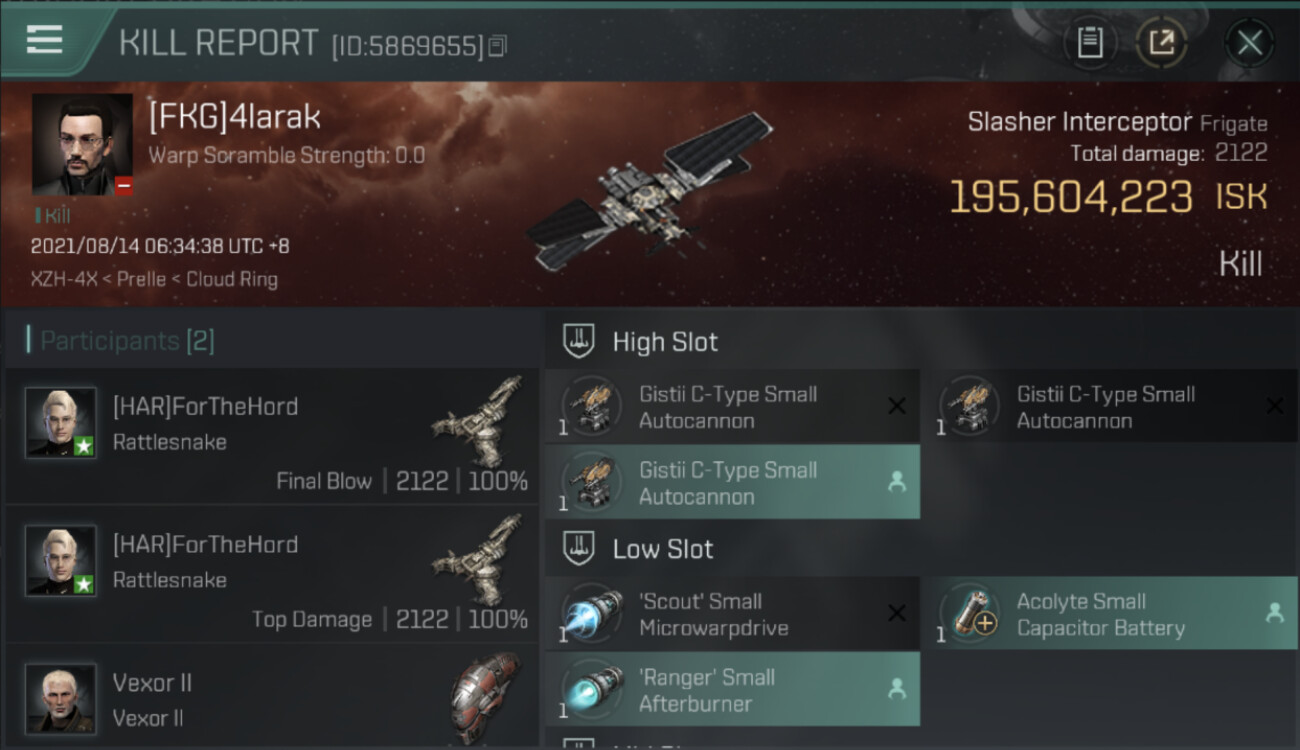The height and width of the screenshot is (750, 1300).
Task: Select highlighted Gistii C-Type Small Autocannon
Action: 732,482
